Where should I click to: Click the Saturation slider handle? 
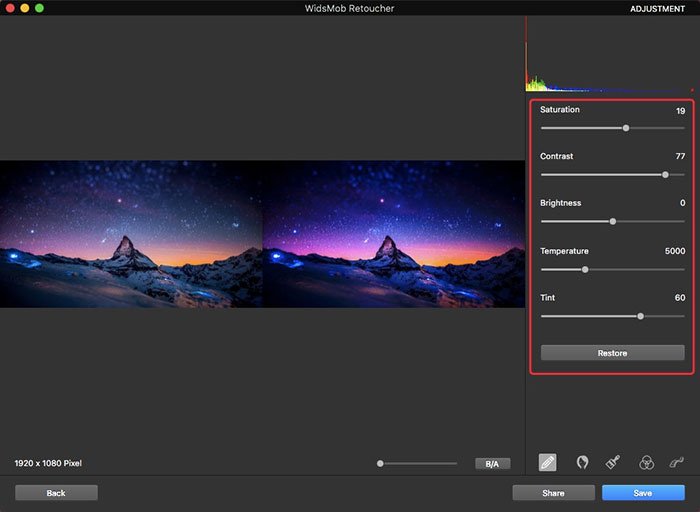[626, 128]
